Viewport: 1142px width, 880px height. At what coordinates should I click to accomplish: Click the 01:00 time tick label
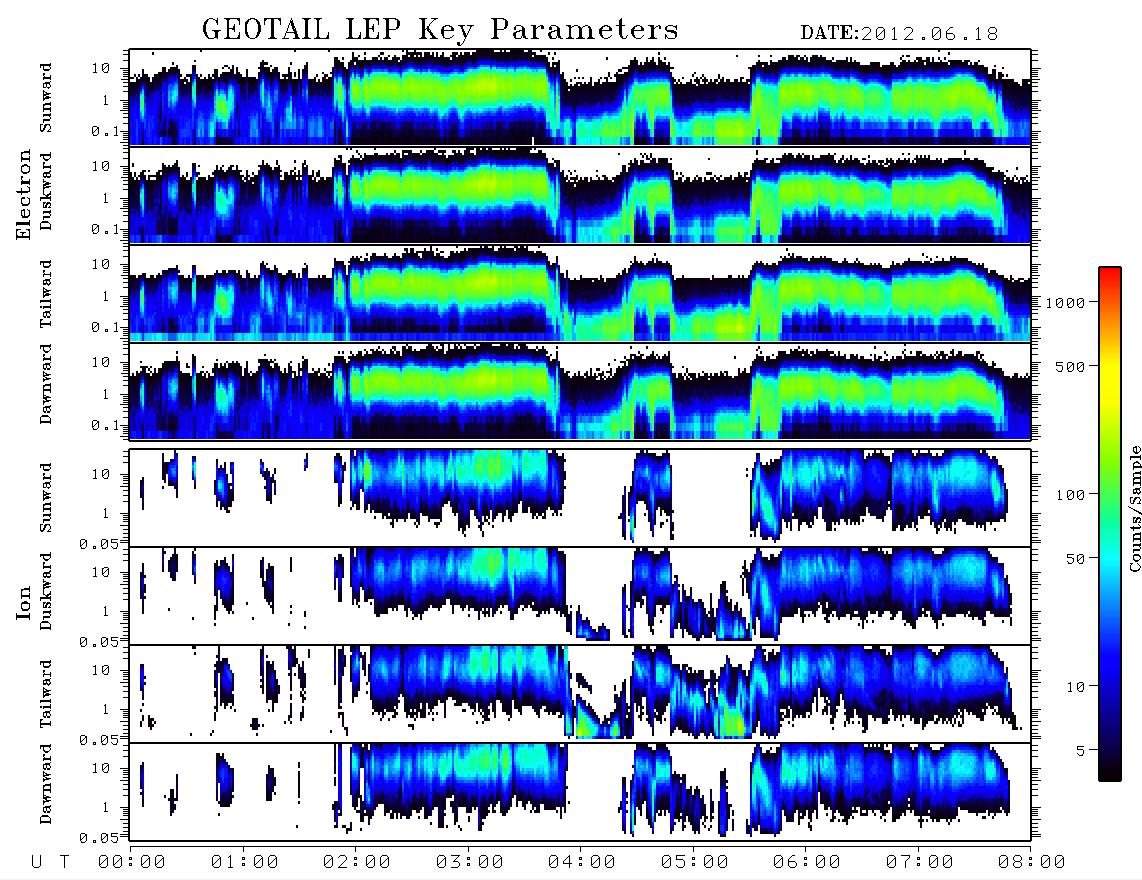(245, 863)
